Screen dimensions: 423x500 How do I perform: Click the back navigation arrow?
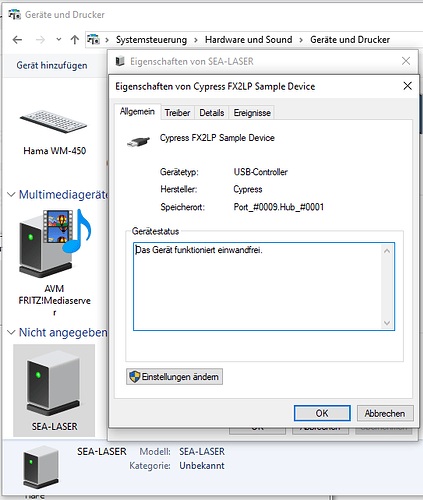(x=17, y=40)
